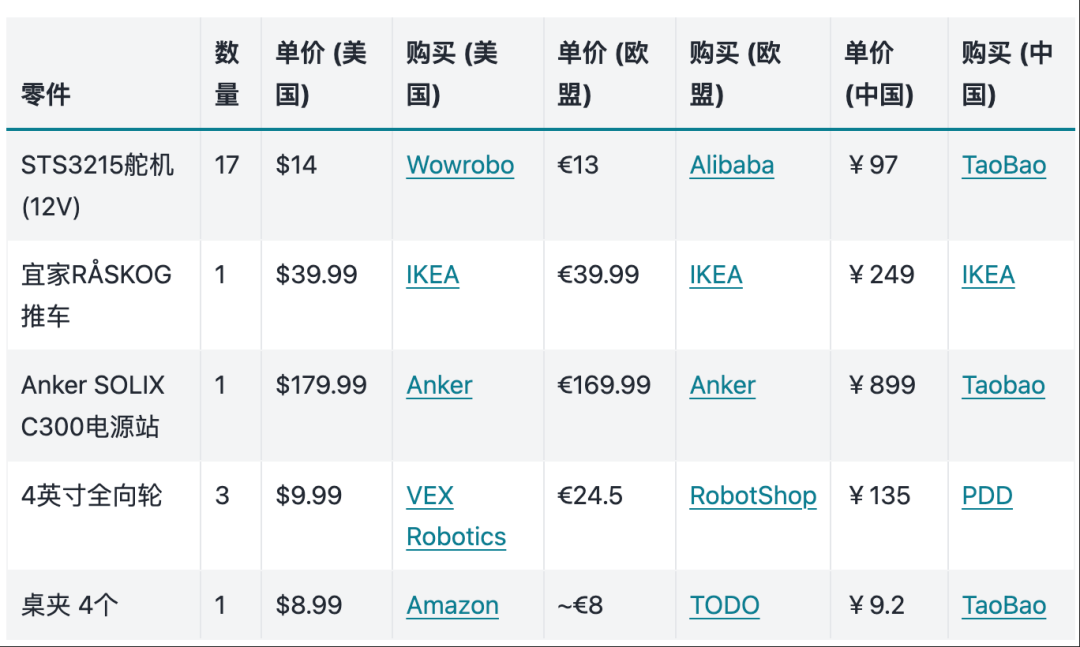Click the ¥249 price for RÅSKOG cart
The image size is (1080, 647).
pos(881,275)
